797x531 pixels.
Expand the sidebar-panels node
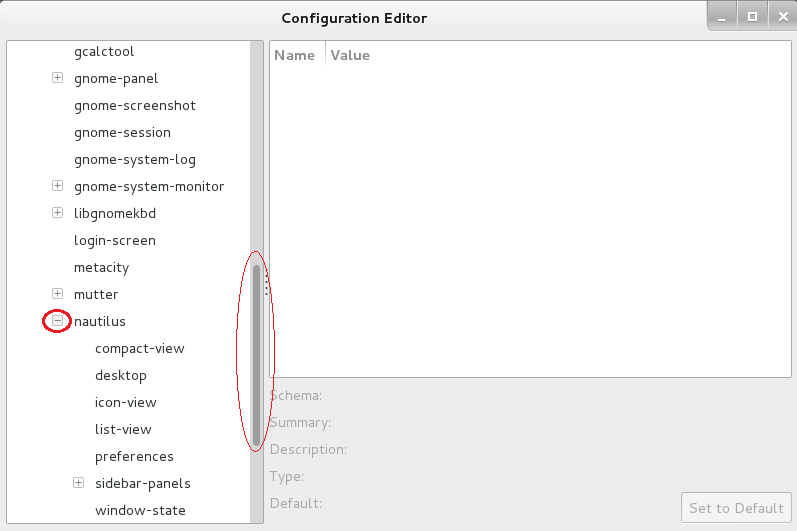click(78, 483)
